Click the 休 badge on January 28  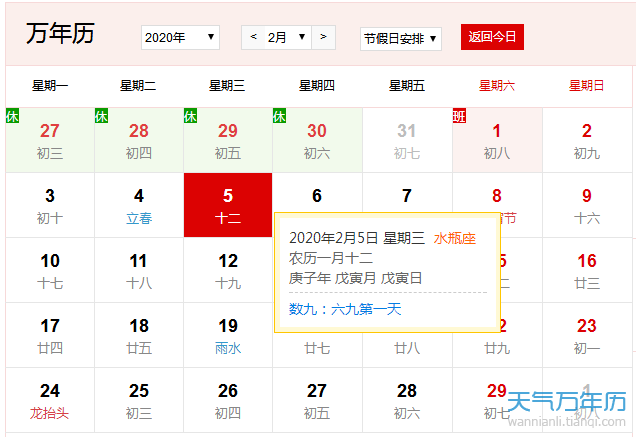[x=101, y=116]
